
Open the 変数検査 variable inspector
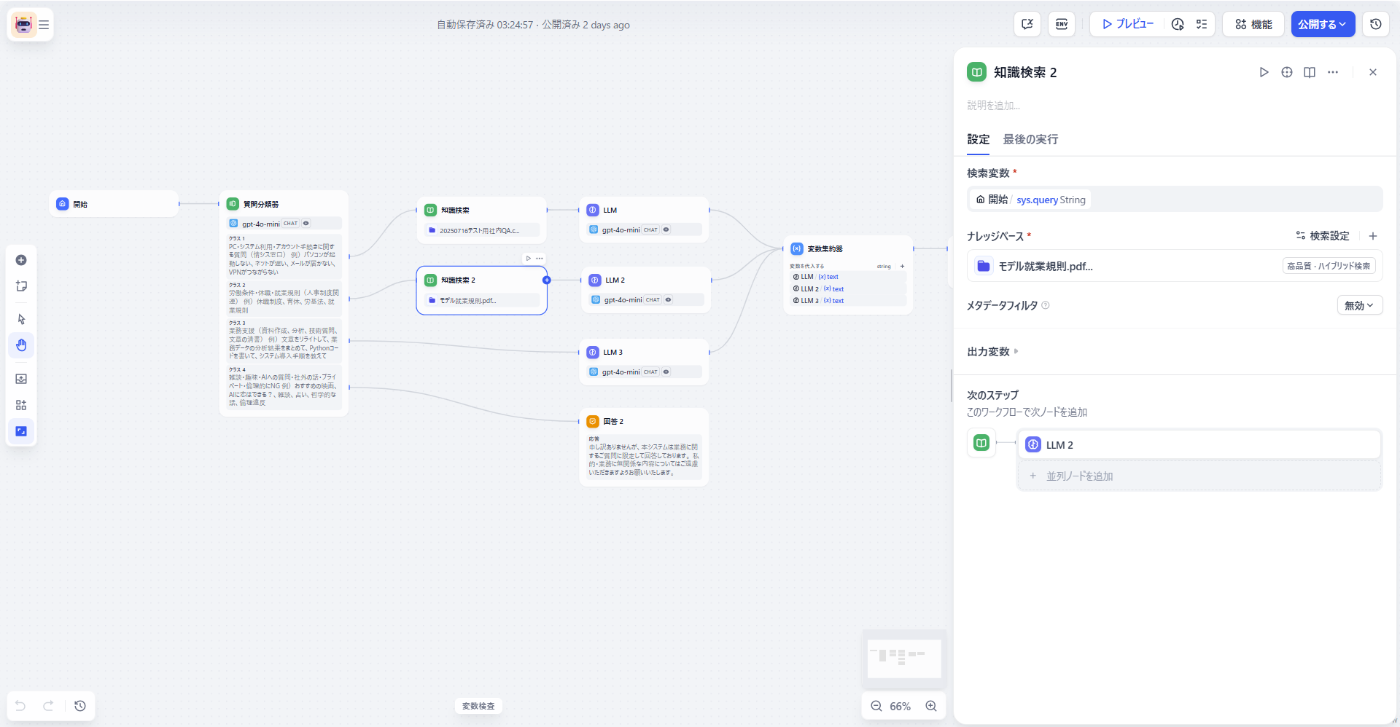coord(478,706)
